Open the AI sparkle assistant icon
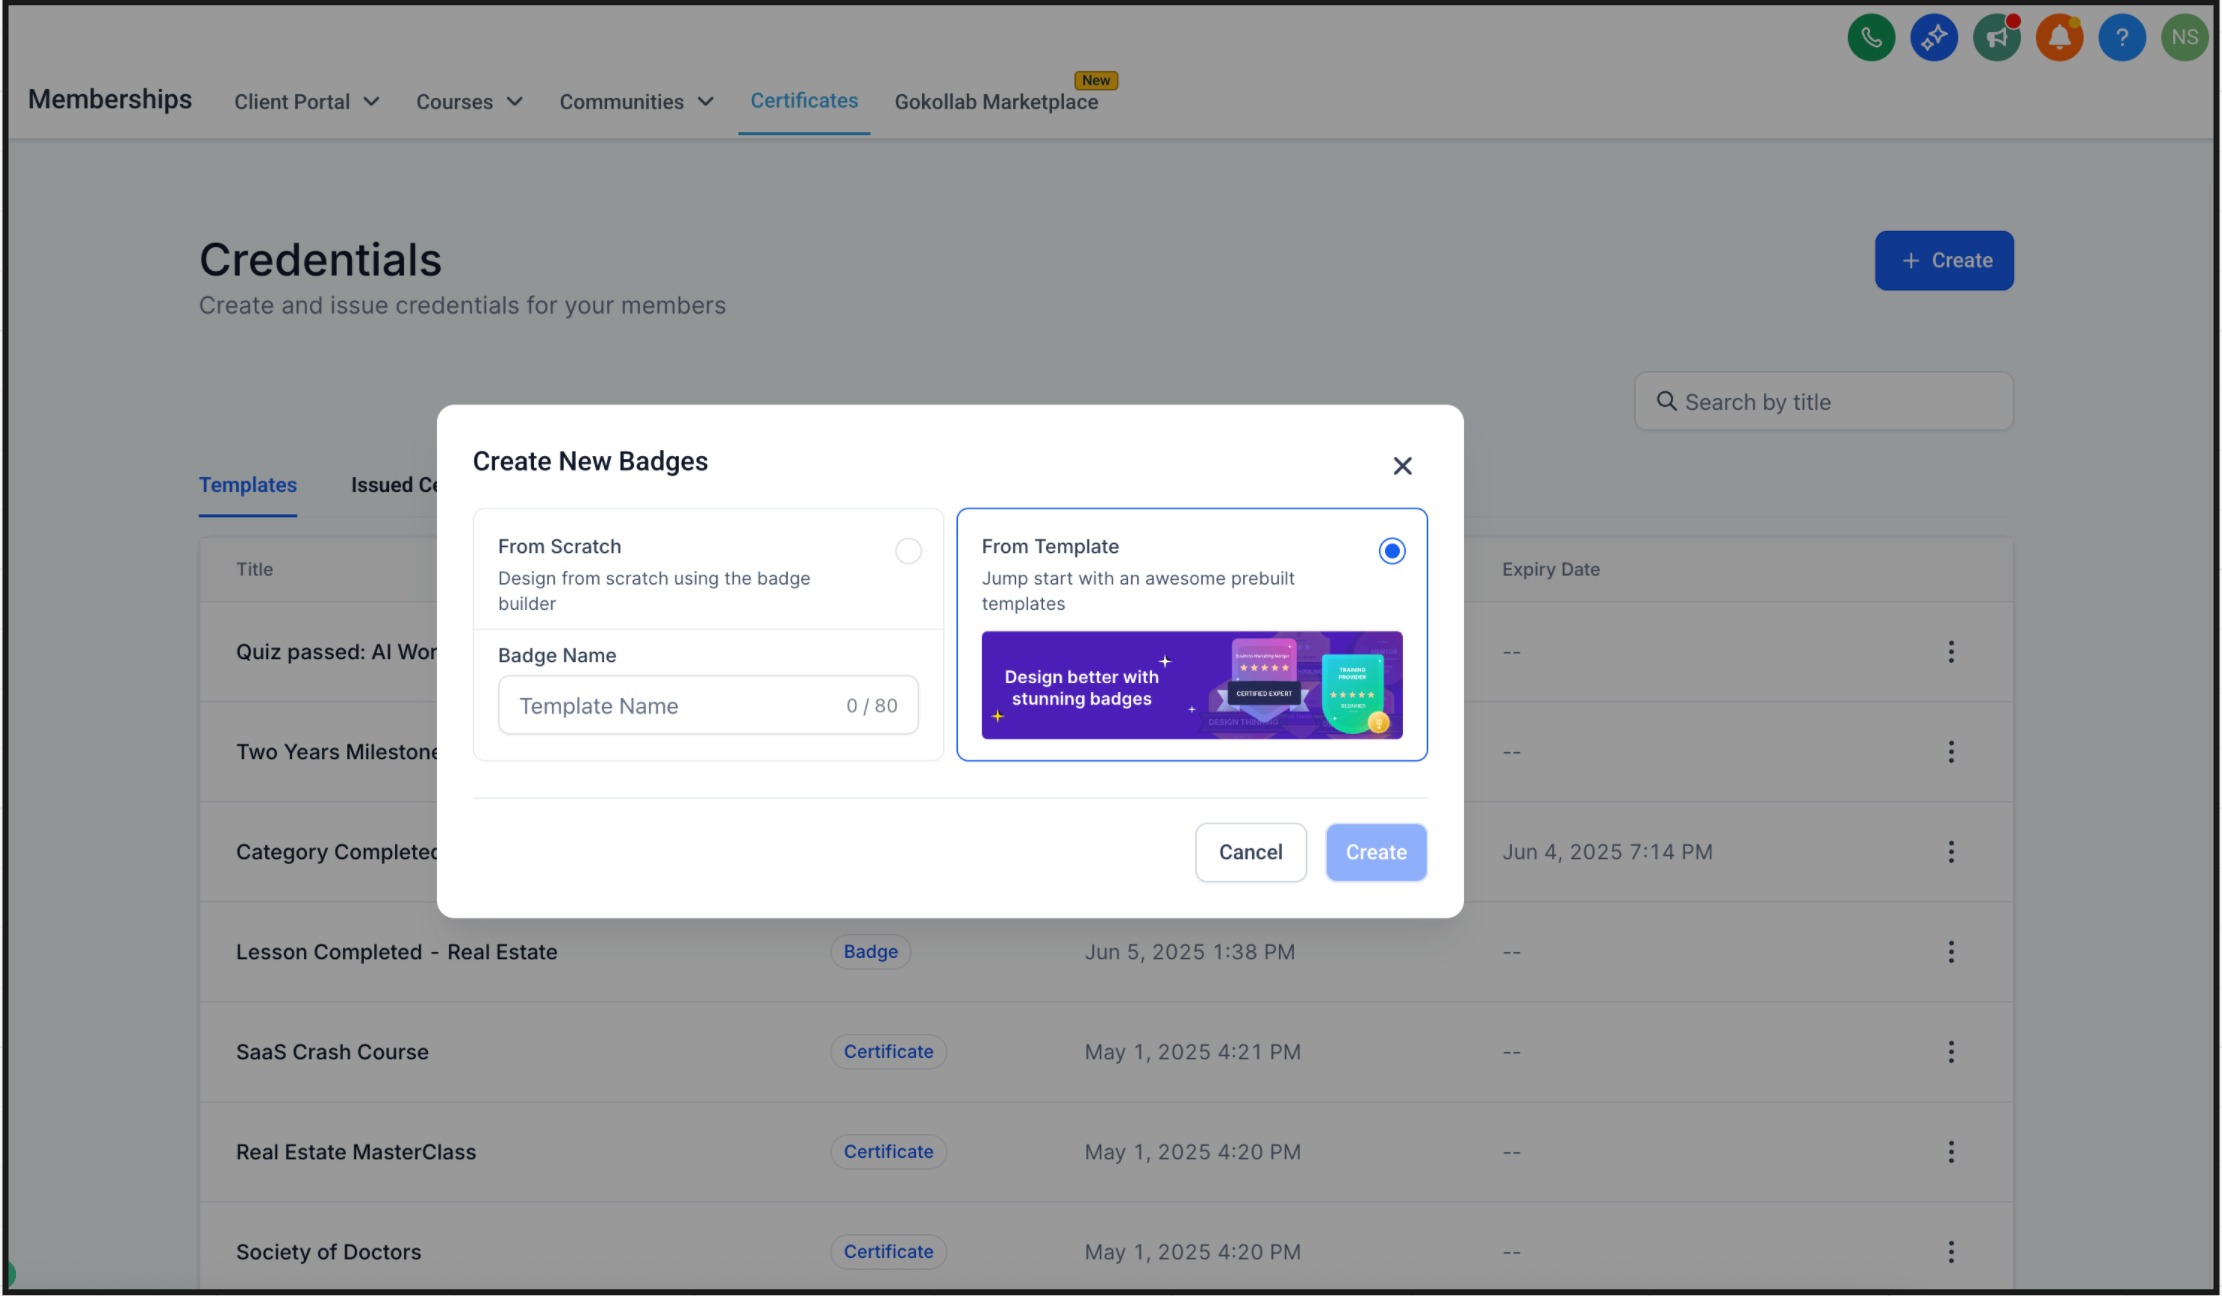 coord(1934,38)
